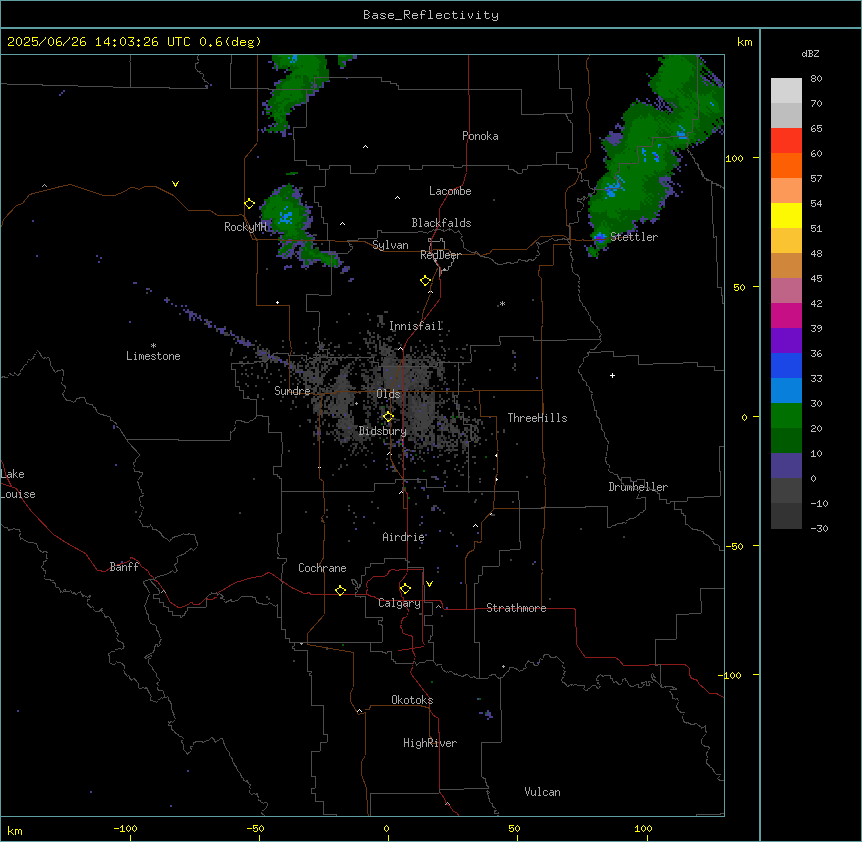This screenshot has height=842, width=862.
Task: Click the -100 km mark on bottom axis
Action: click(125, 829)
